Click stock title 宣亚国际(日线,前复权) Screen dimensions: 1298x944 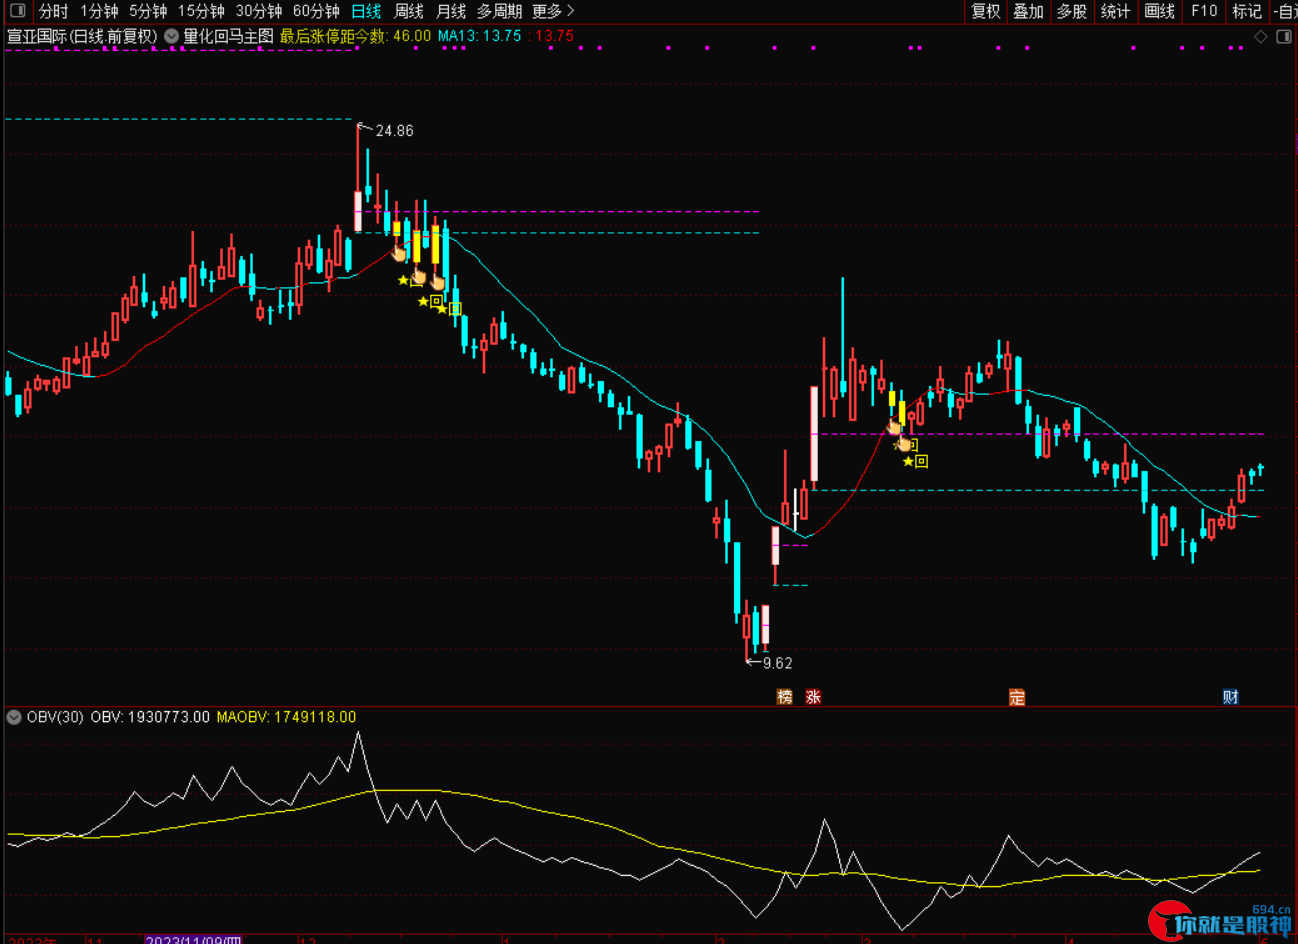click(82, 36)
